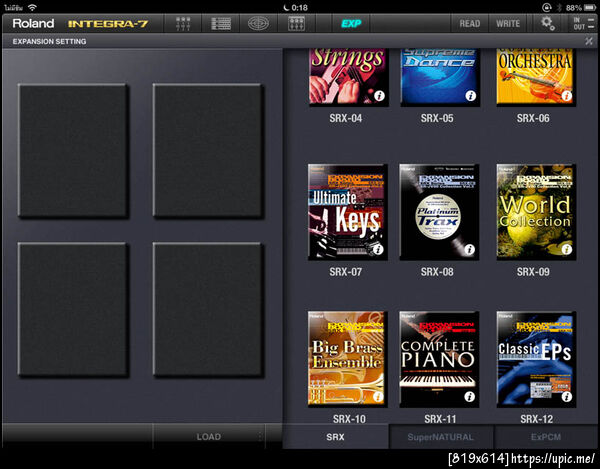Screen dimensions: 600x469
Task: Tap the Bluetooth status icon
Action: (559, 7)
